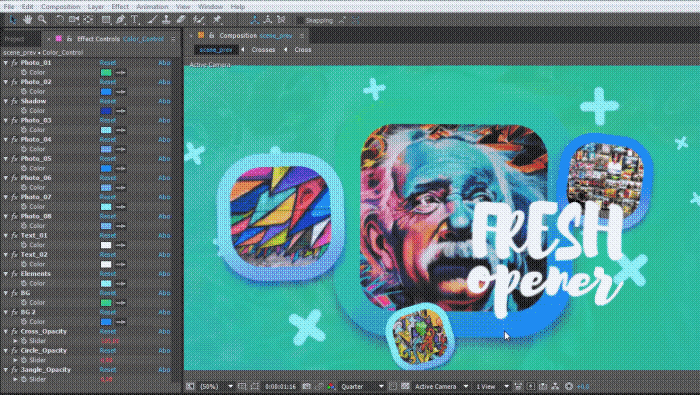700x395 pixels.
Task: Select the Roto Brush tool
Action: click(x=198, y=20)
